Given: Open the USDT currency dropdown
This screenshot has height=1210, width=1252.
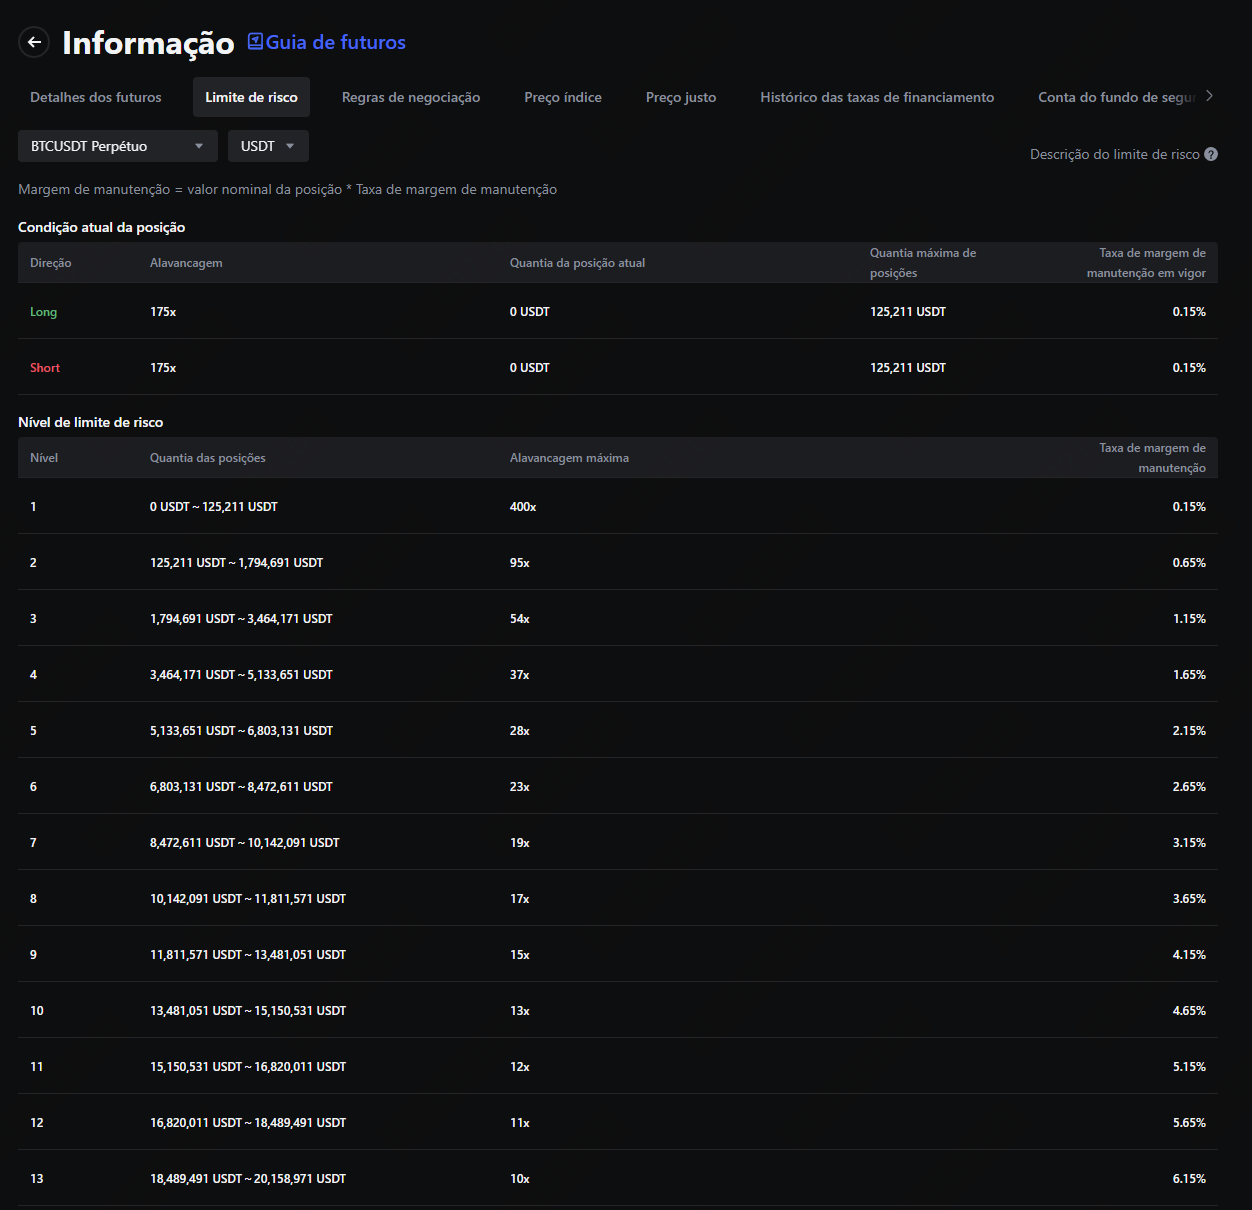Looking at the screenshot, I should tap(268, 146).
